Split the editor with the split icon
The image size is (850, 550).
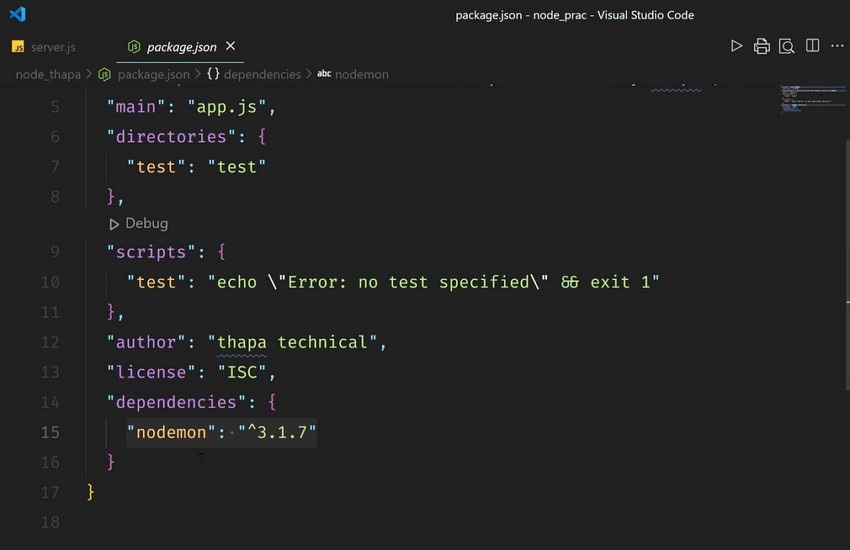[812, 46]
